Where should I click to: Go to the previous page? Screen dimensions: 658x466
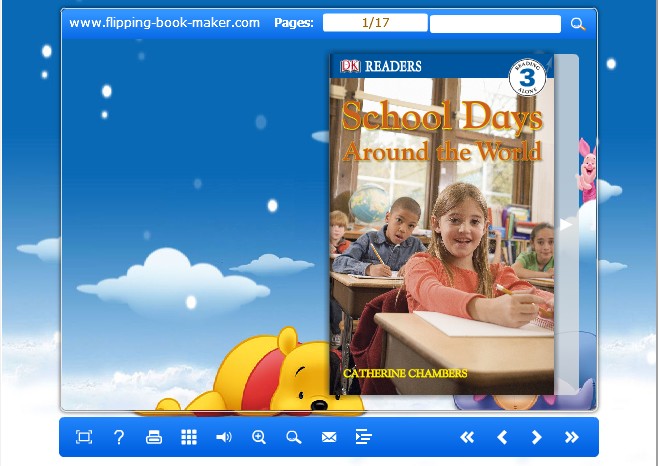pos(502,437)
